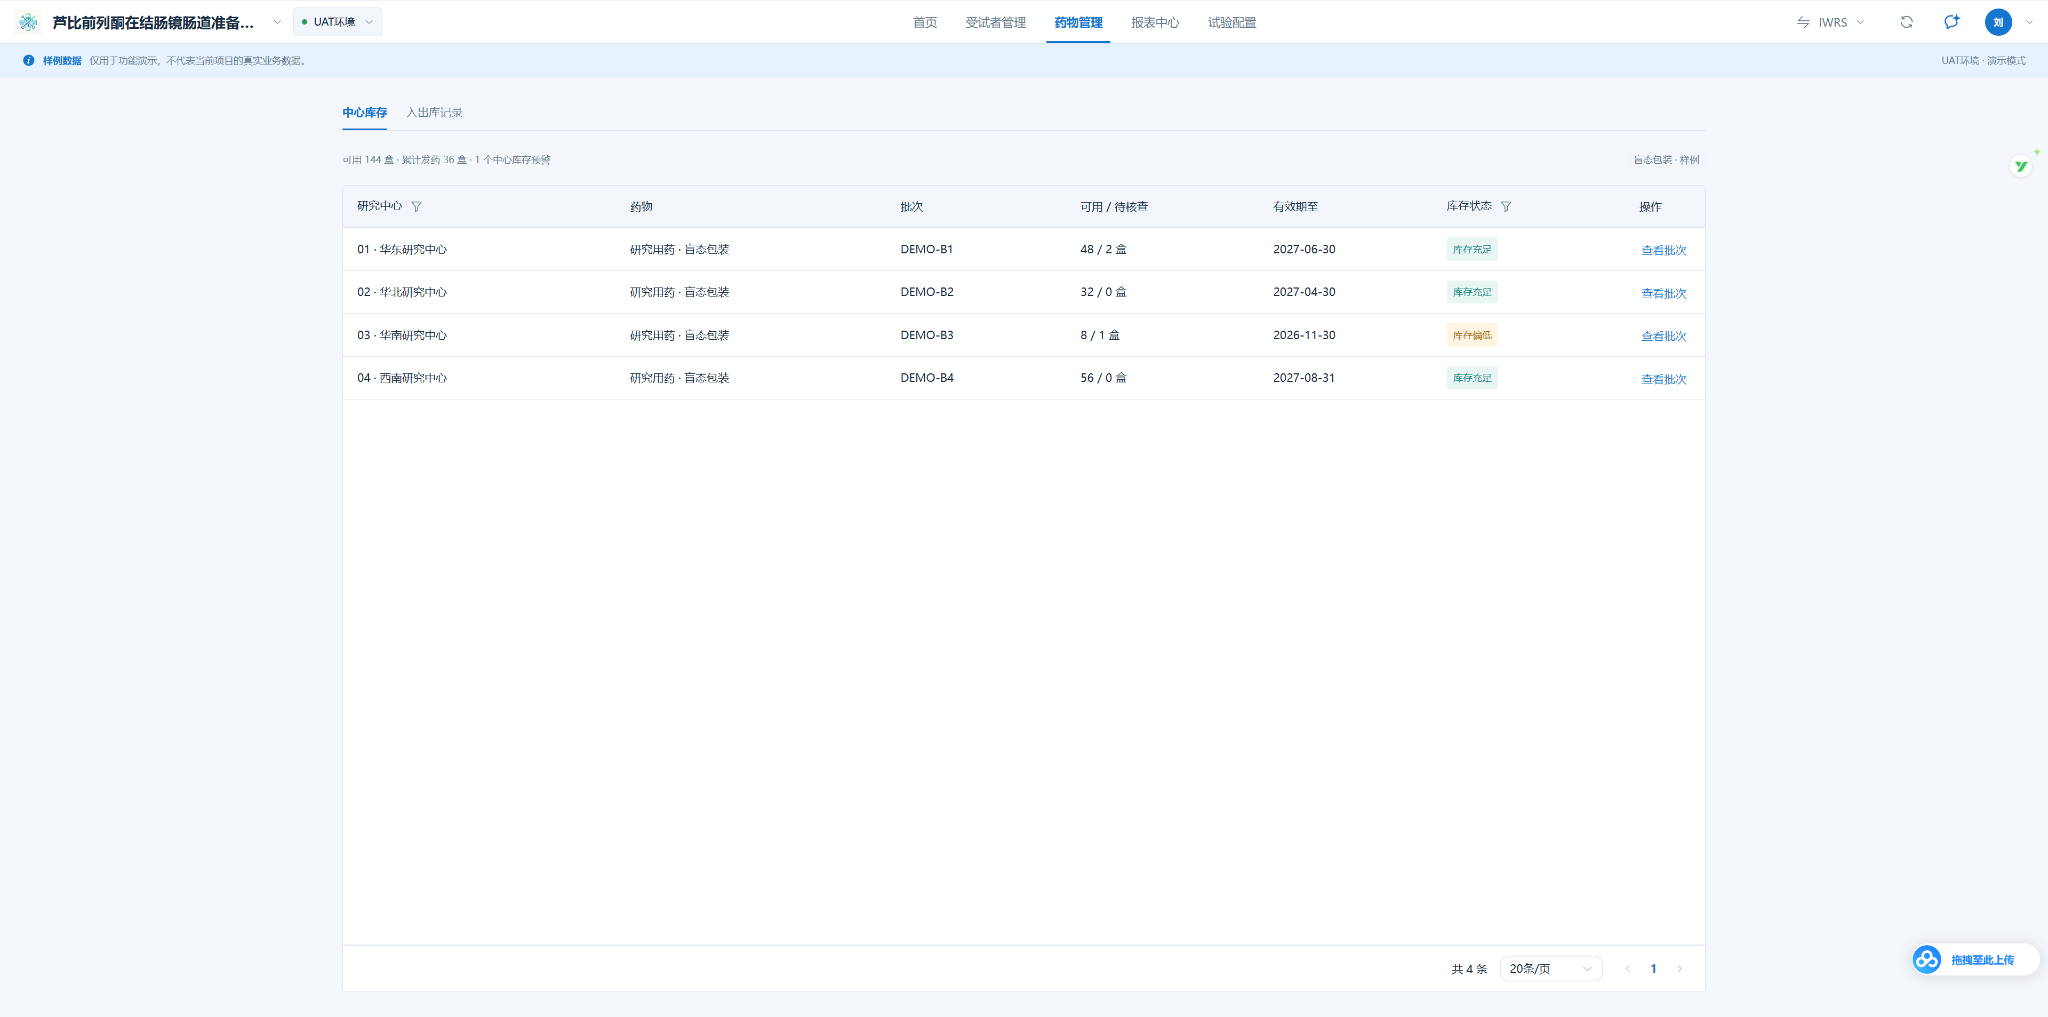The height and width of the screenshot is (1017, 2048).
Task: Click the green floating assistant icon
Action: pos(2022,166)
